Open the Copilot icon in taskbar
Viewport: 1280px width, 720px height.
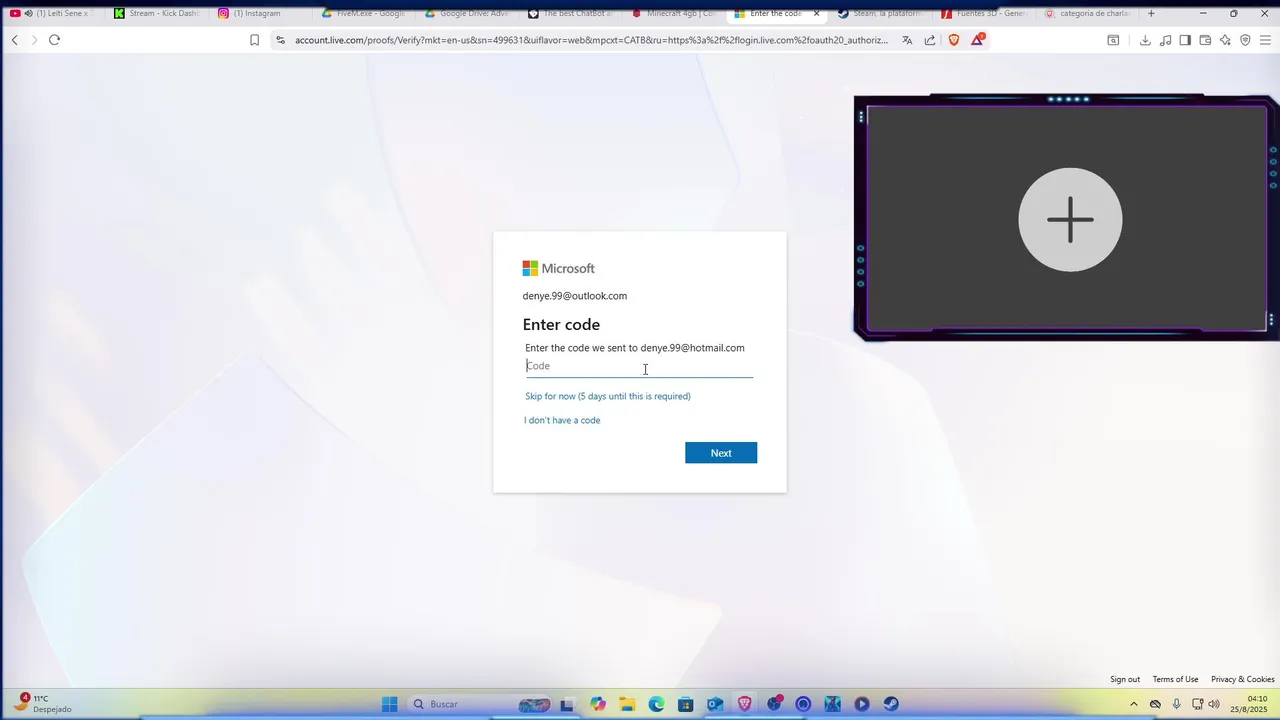coord(598,704)
